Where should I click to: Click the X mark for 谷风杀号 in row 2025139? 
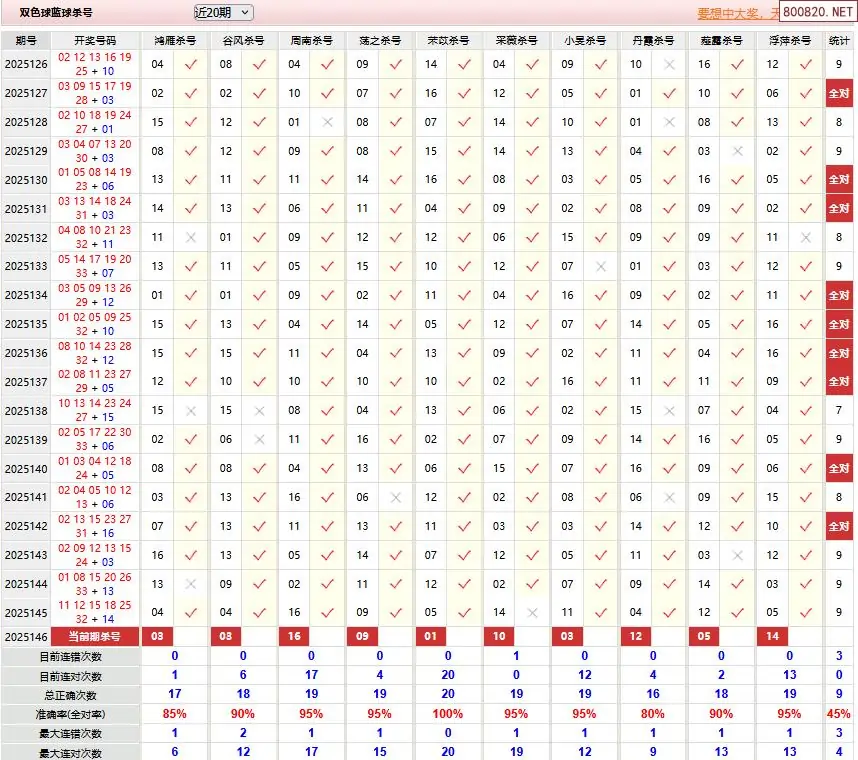click(x=260, y=440)
